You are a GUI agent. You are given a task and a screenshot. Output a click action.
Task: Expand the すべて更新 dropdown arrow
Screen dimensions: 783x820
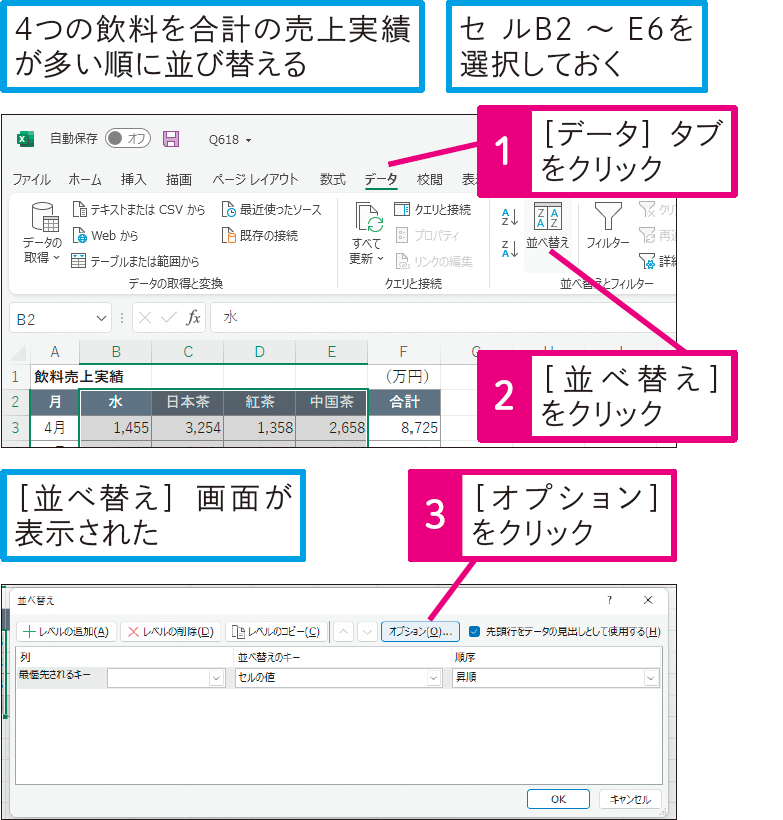pos(380,258)
